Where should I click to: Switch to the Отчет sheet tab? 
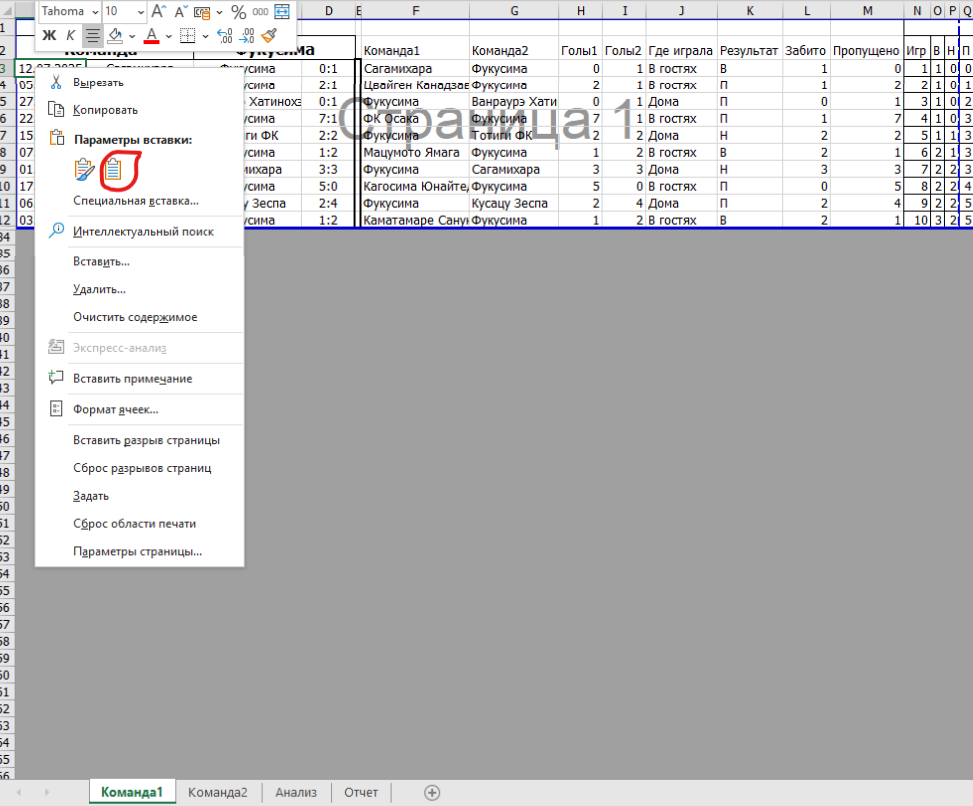[x=361, y=792]
